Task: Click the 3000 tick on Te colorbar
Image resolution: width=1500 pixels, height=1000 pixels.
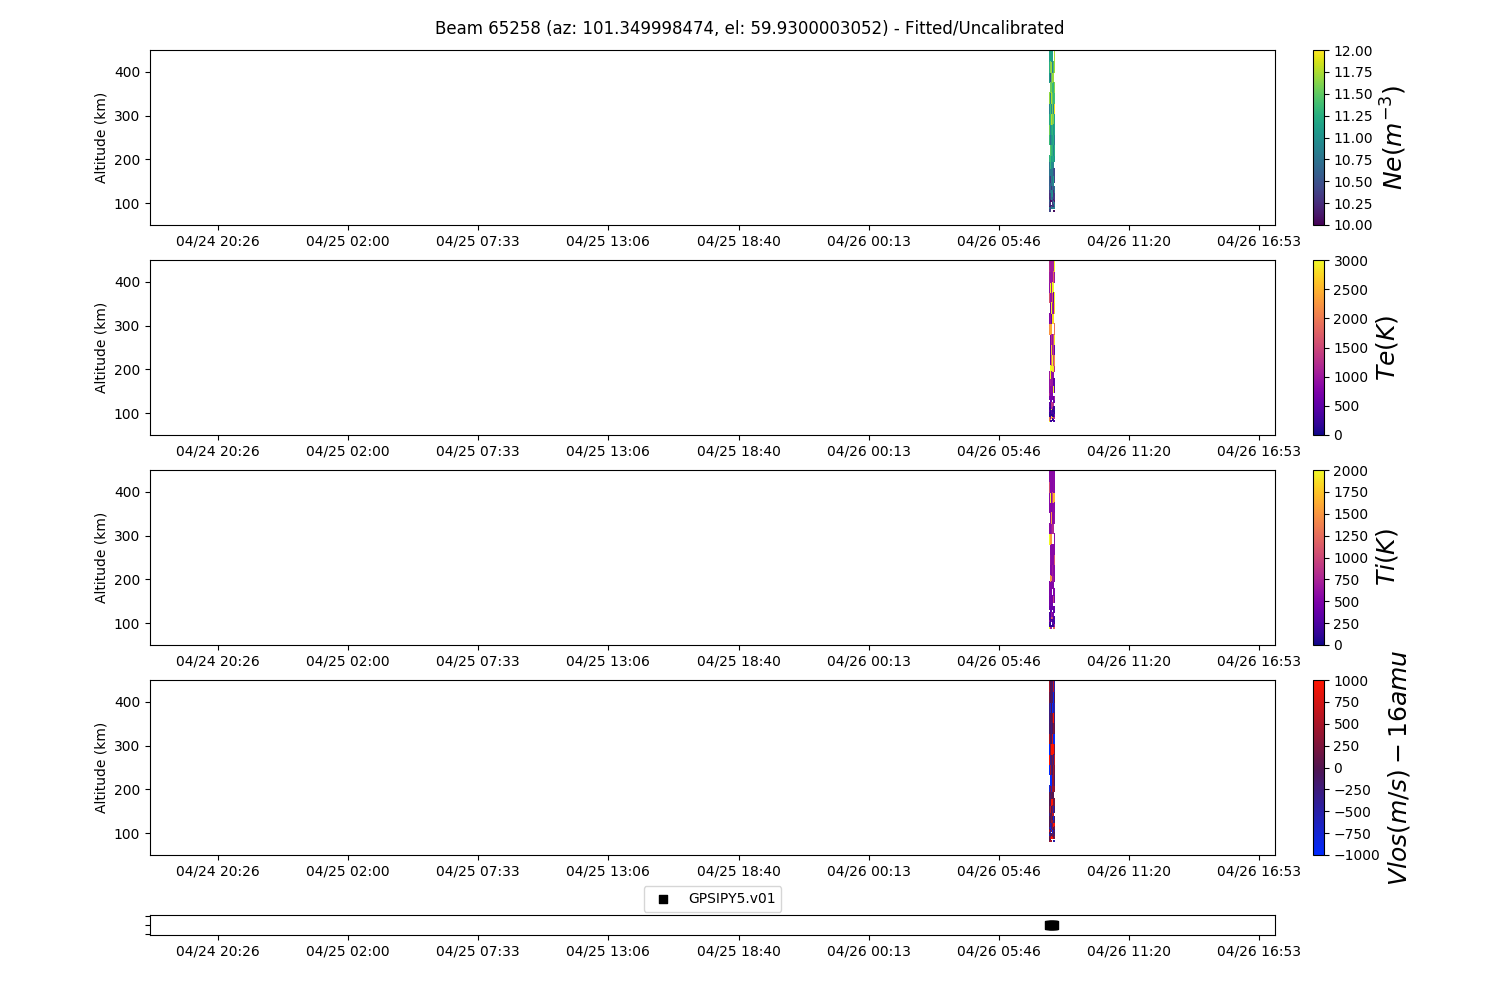Action: click(x=1349, y=261)
